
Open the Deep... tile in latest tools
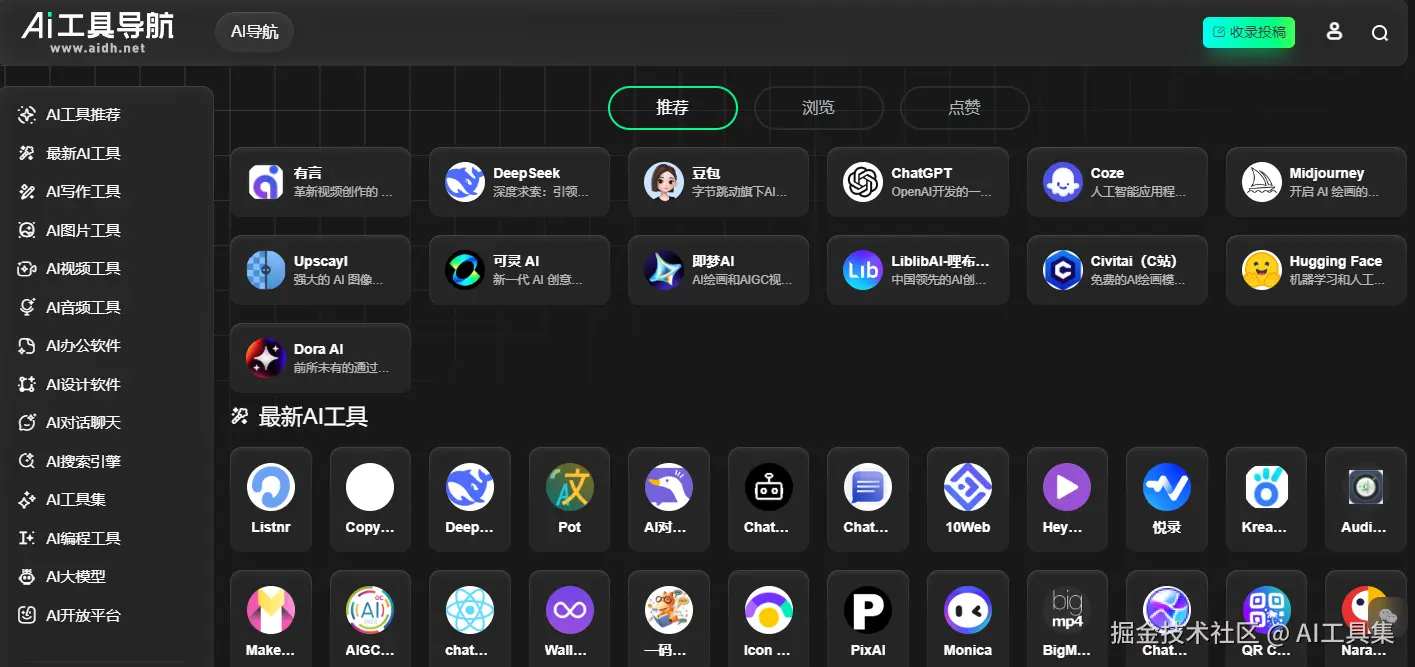[x=469, y=499]
